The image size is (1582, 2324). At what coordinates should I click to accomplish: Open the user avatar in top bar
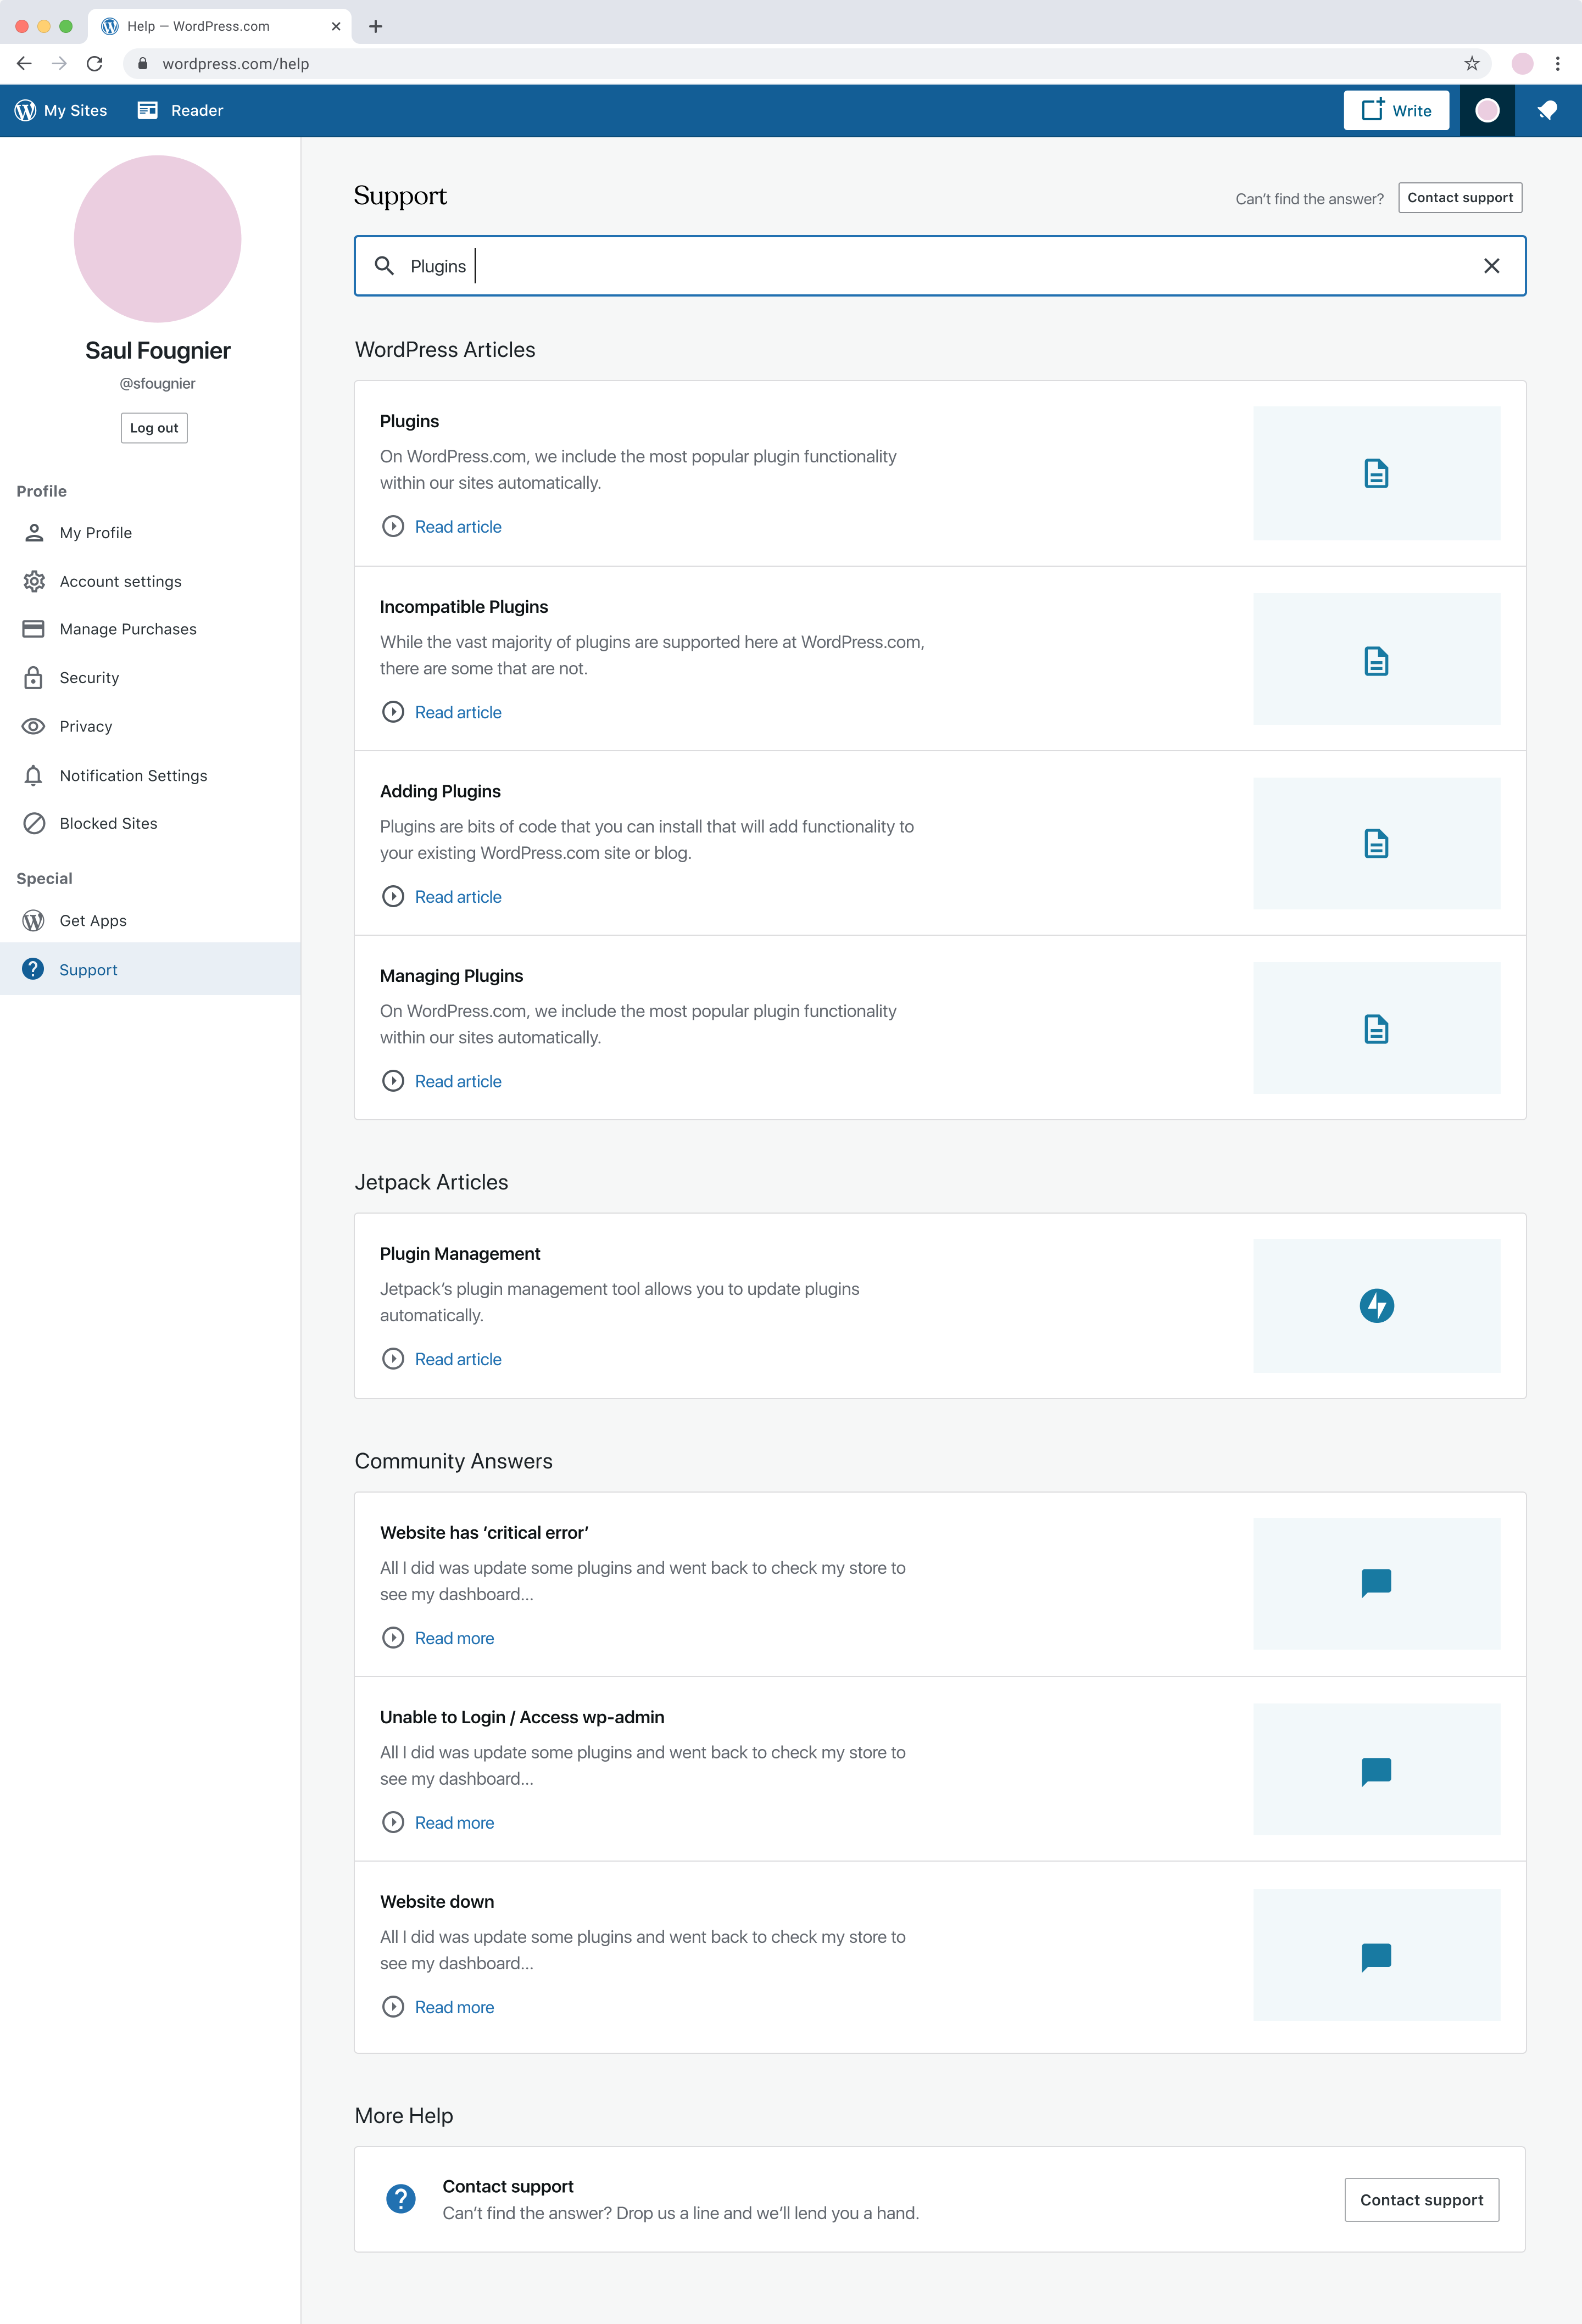[1487, 110]
